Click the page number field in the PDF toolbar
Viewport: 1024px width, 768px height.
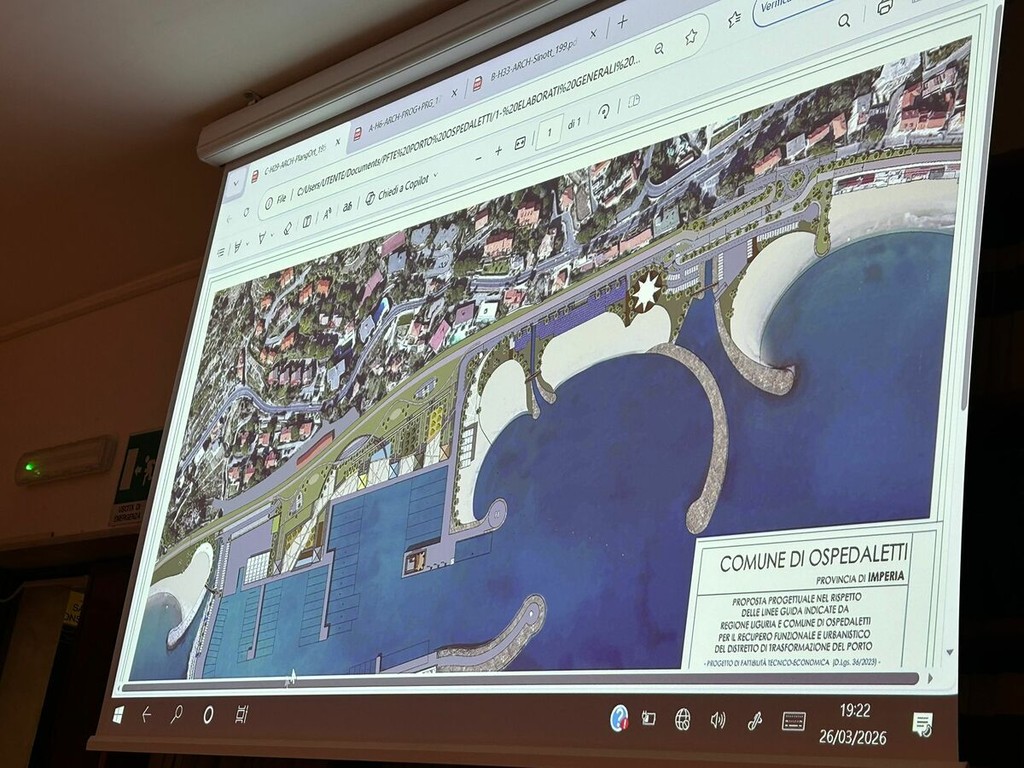click(550, 131)
